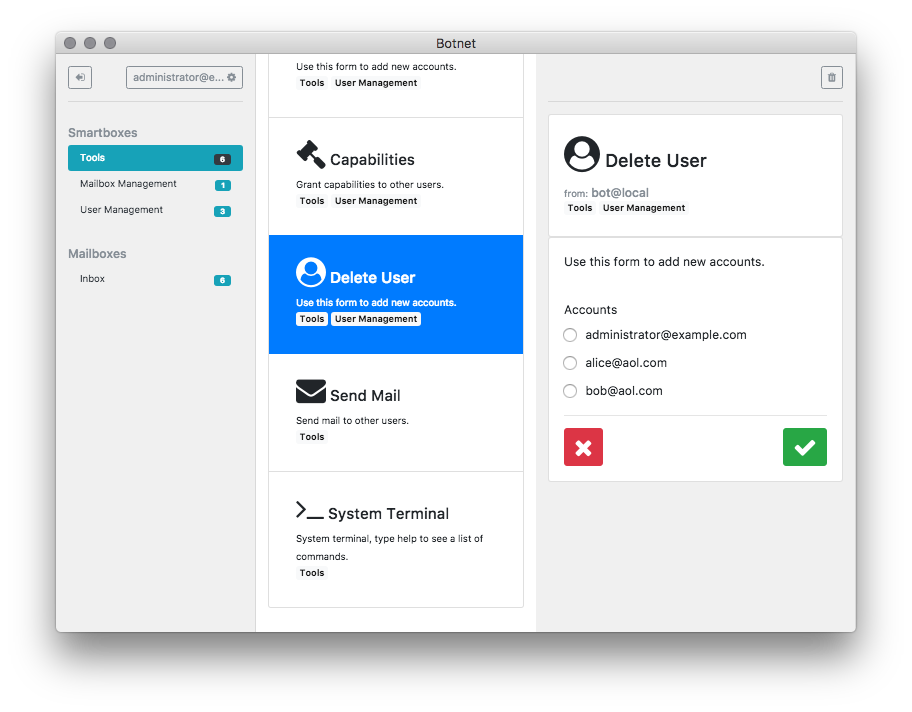Select the bob@aol.com account radio

click(x=570, y=391)
